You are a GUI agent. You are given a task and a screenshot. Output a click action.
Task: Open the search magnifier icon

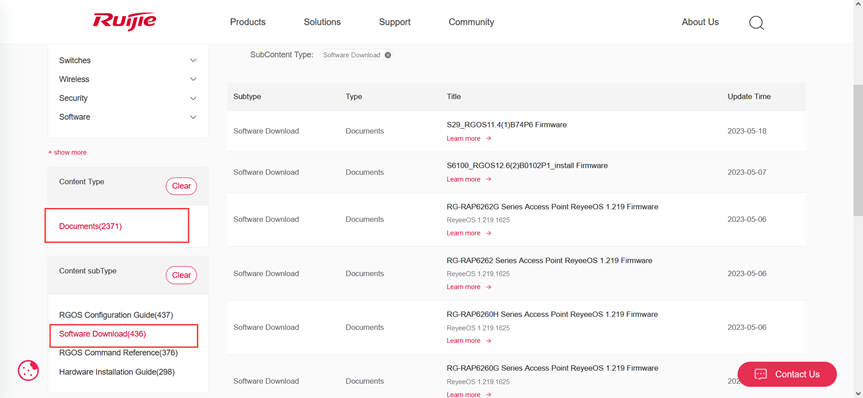757,23
